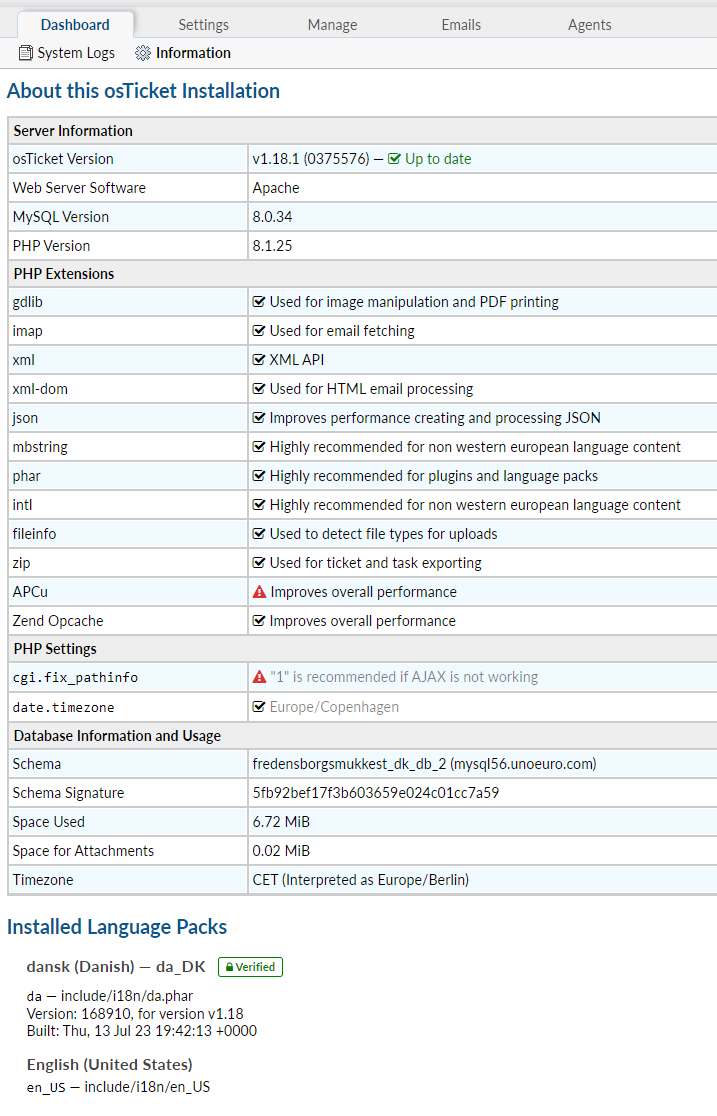Switch to the Settings tab
717x1116 pixels.
coord(204,25)
